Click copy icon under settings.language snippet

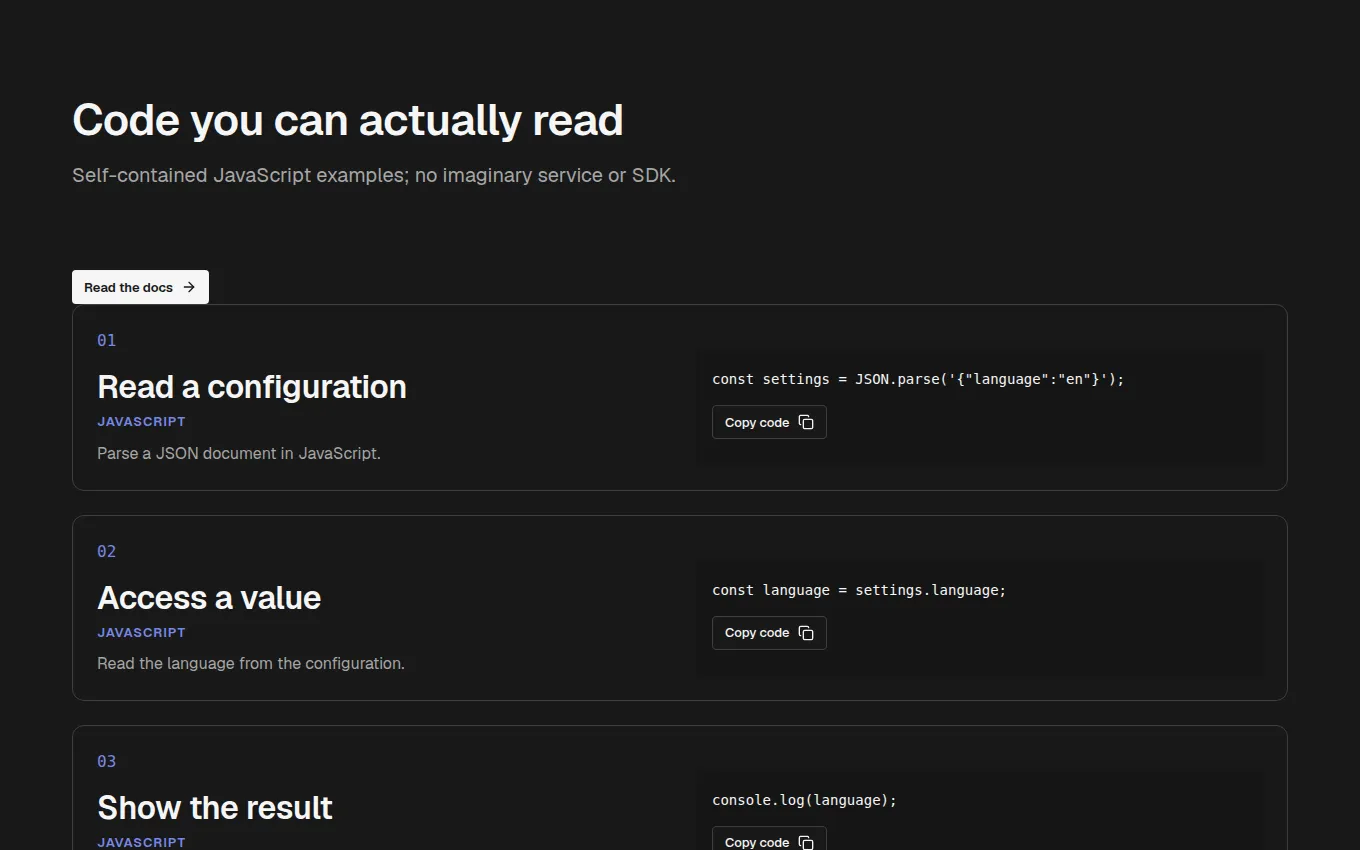806,633
